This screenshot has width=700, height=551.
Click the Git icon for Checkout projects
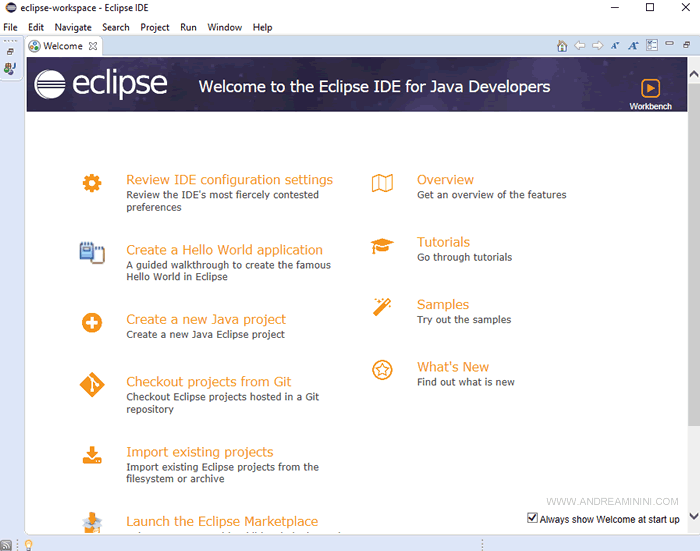(x=92, y=385)
